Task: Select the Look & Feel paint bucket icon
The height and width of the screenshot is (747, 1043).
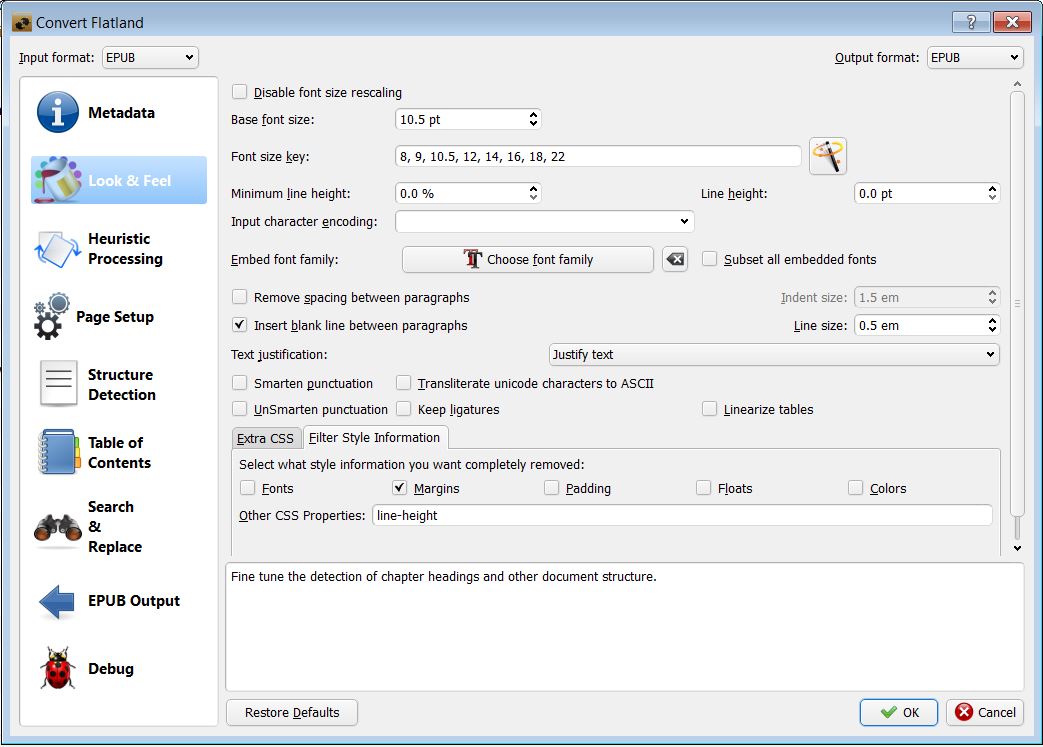Action: pos(57,180)
